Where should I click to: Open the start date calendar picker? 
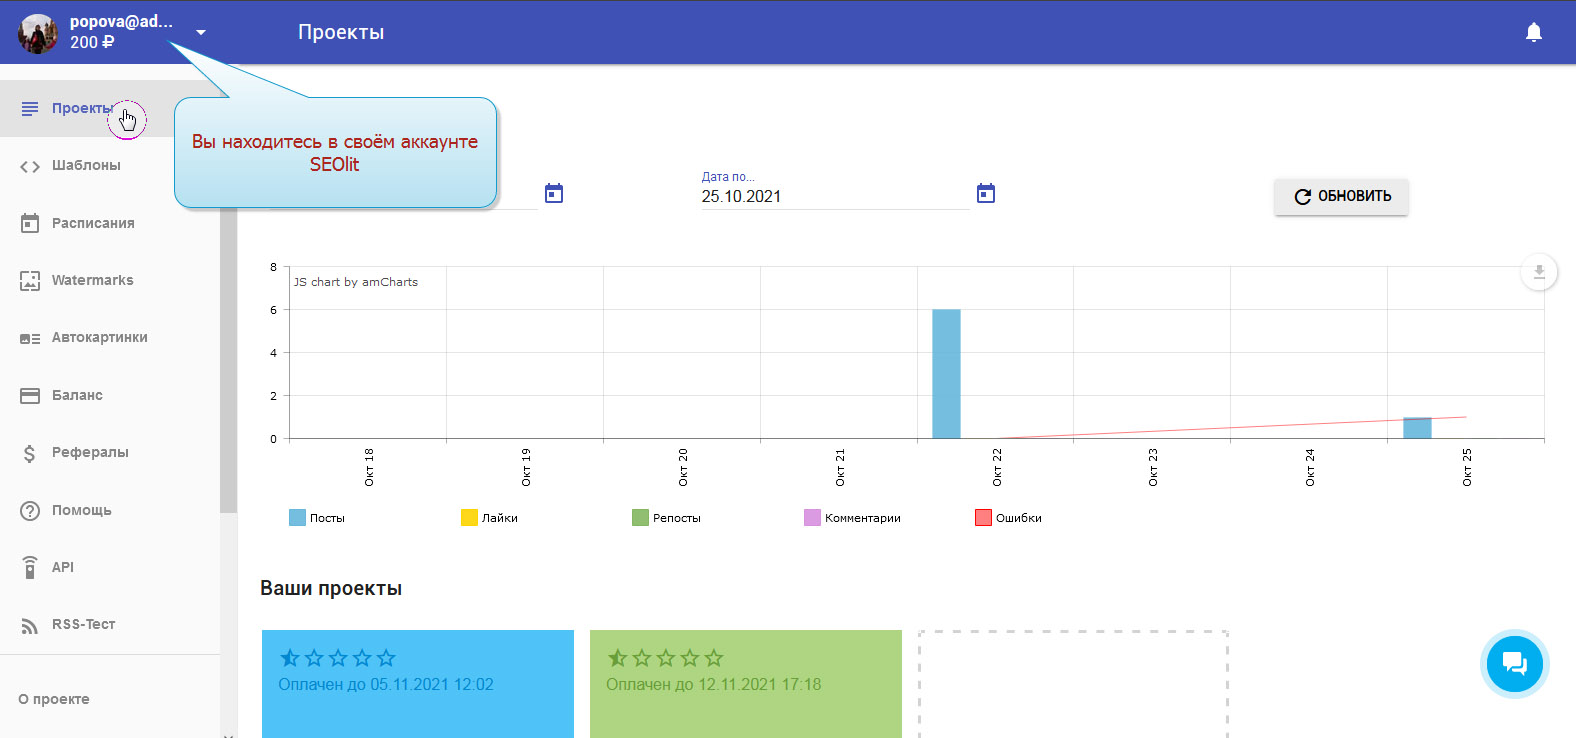[x=554, y=194]
